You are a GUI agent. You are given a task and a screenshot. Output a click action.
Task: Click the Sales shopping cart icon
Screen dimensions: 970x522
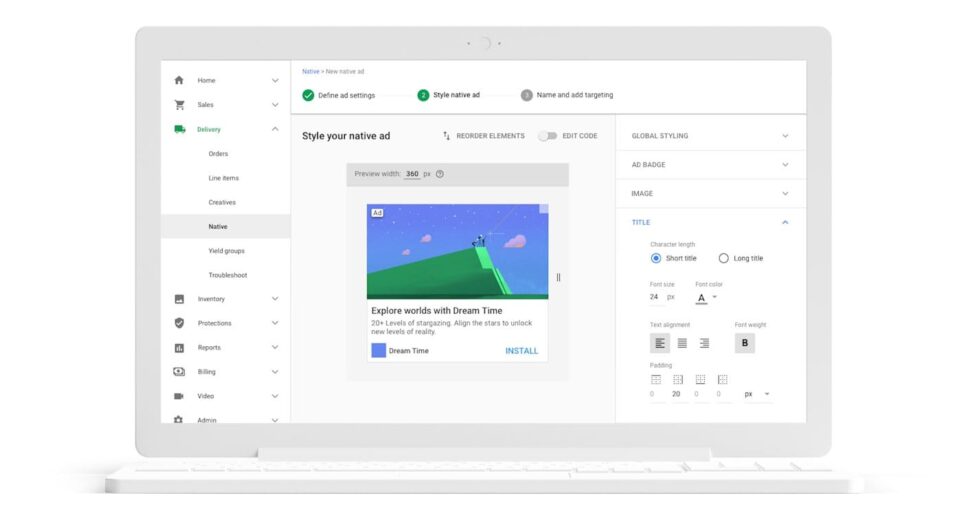point(179,104)
